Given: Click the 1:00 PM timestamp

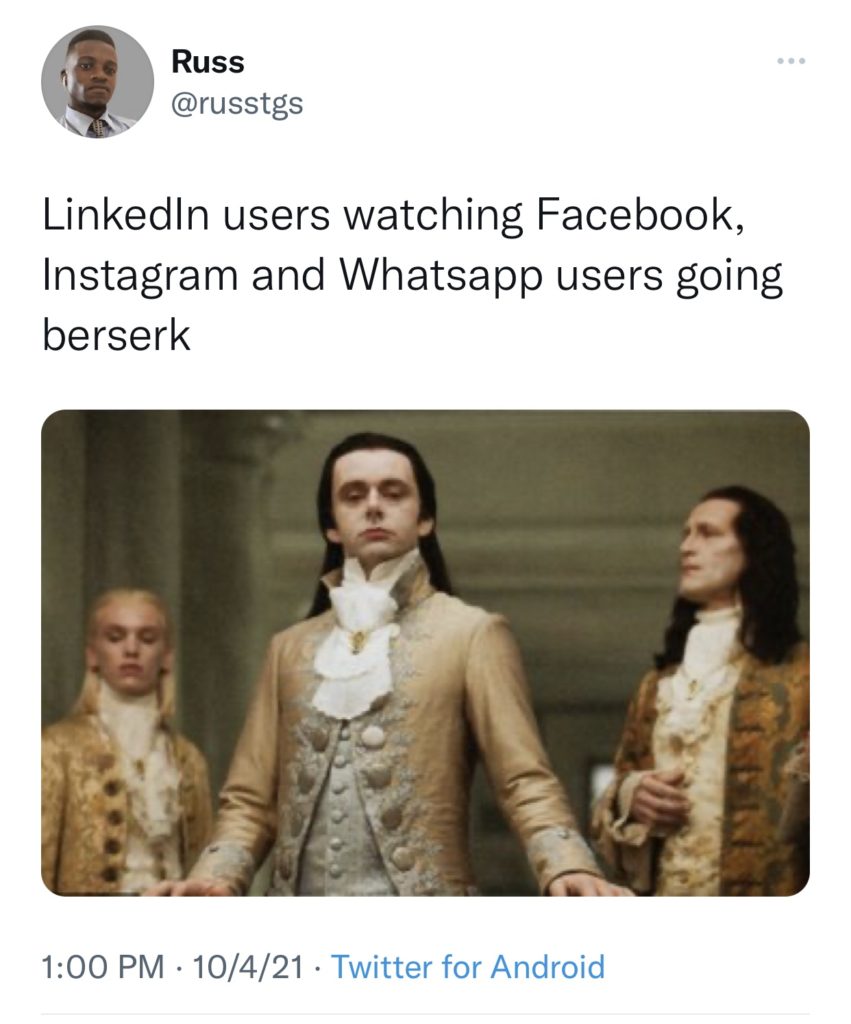Looking at the screenshot, I should point(103,967).
